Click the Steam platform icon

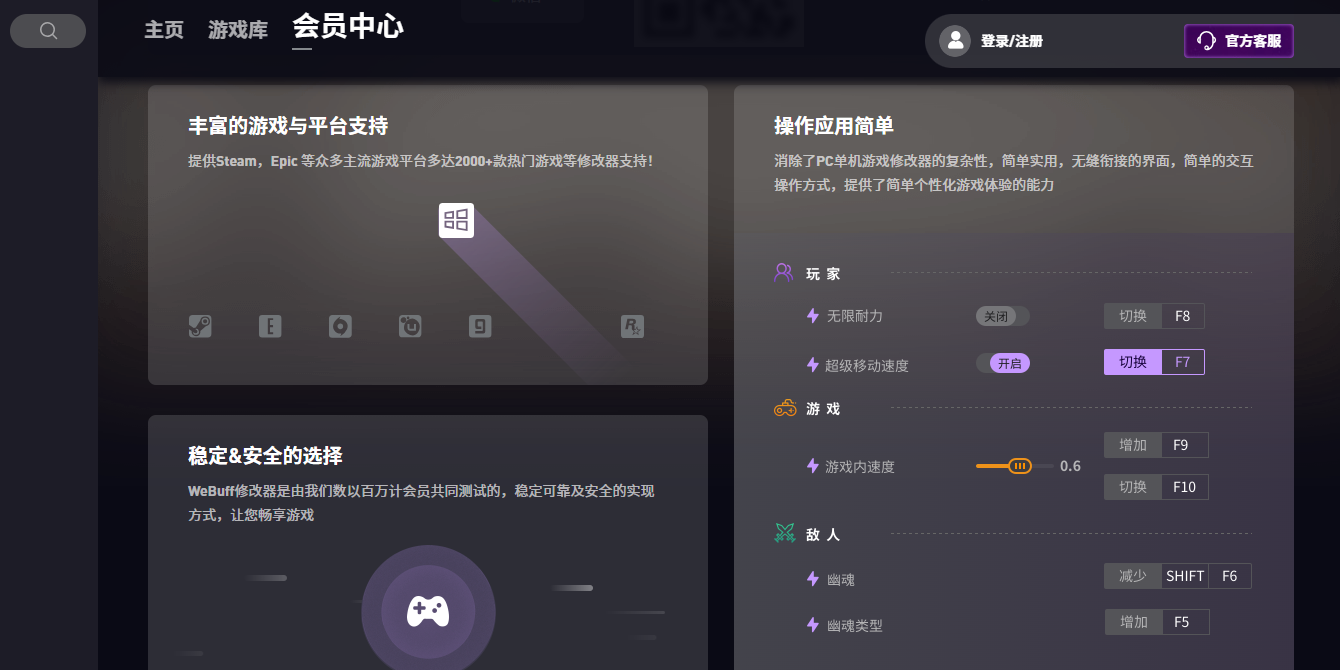coord(200,326)
